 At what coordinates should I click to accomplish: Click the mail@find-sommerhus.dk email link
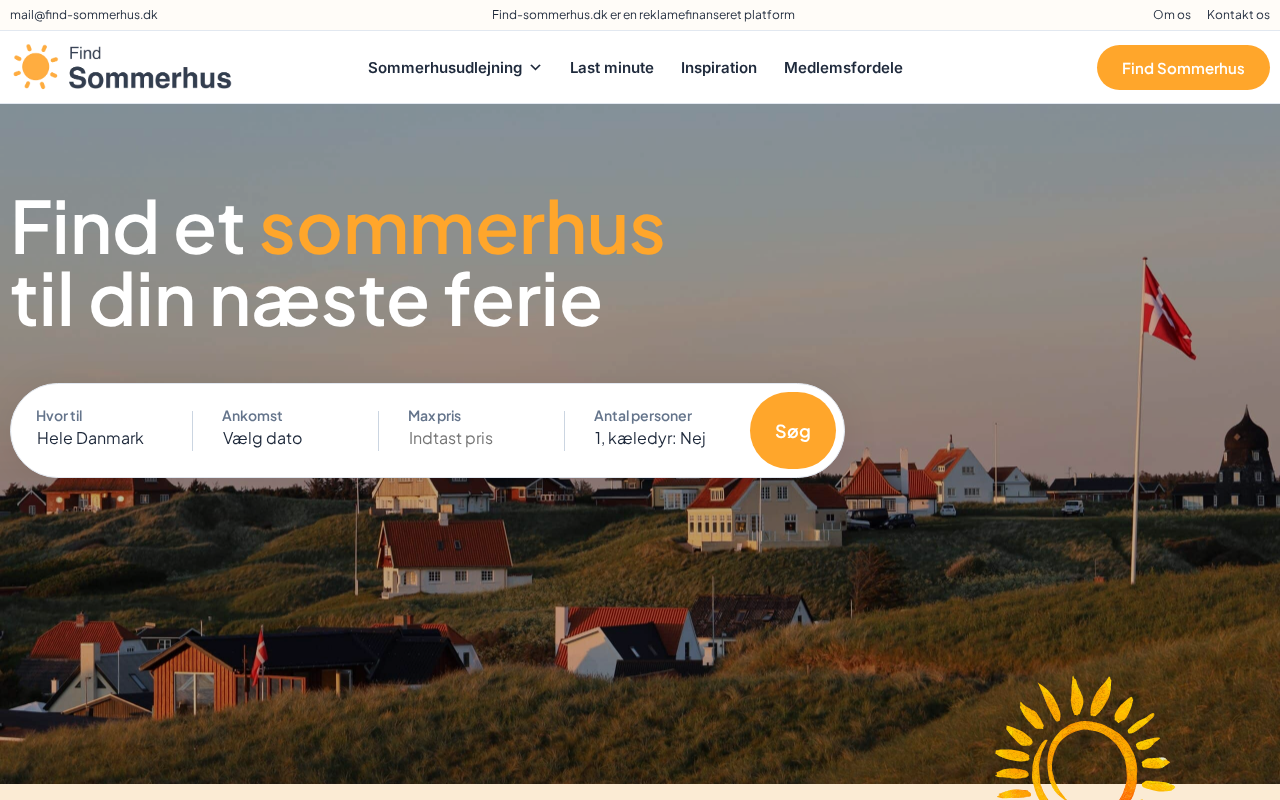[84, 14]
